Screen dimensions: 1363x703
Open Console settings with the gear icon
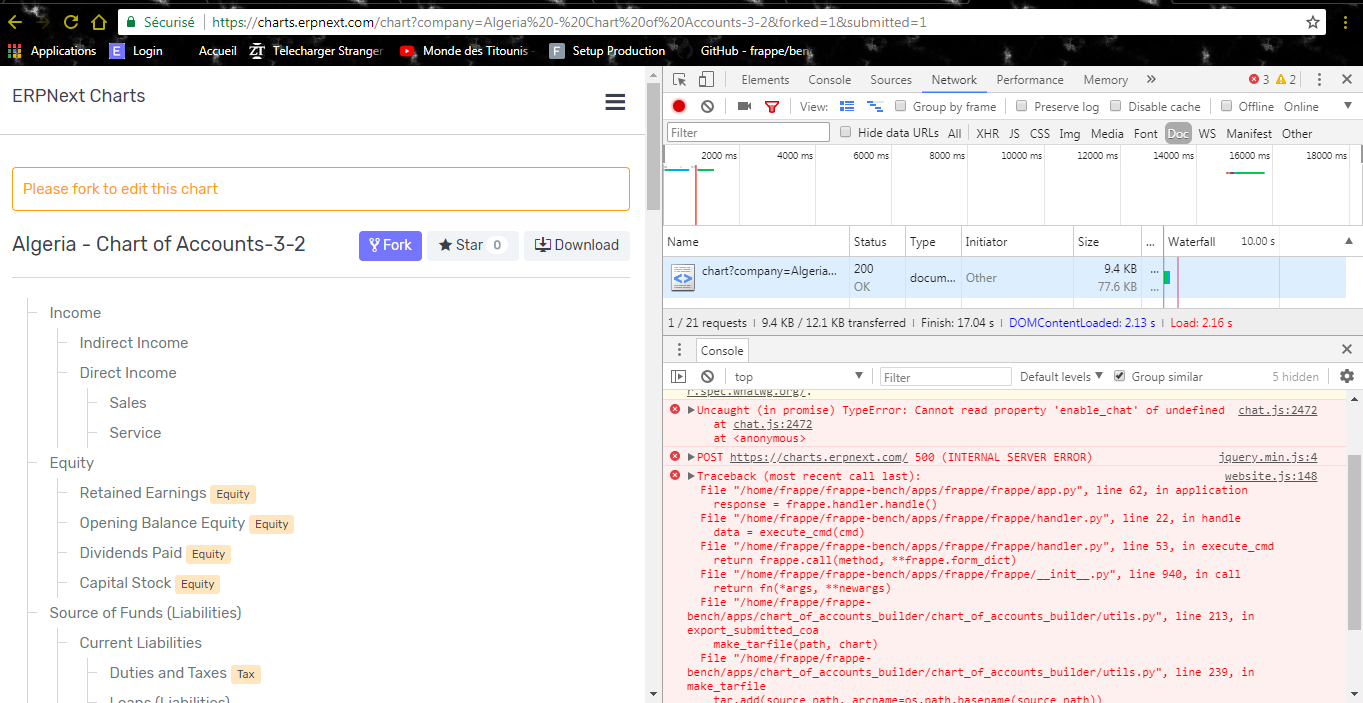tap(1346, 376)
